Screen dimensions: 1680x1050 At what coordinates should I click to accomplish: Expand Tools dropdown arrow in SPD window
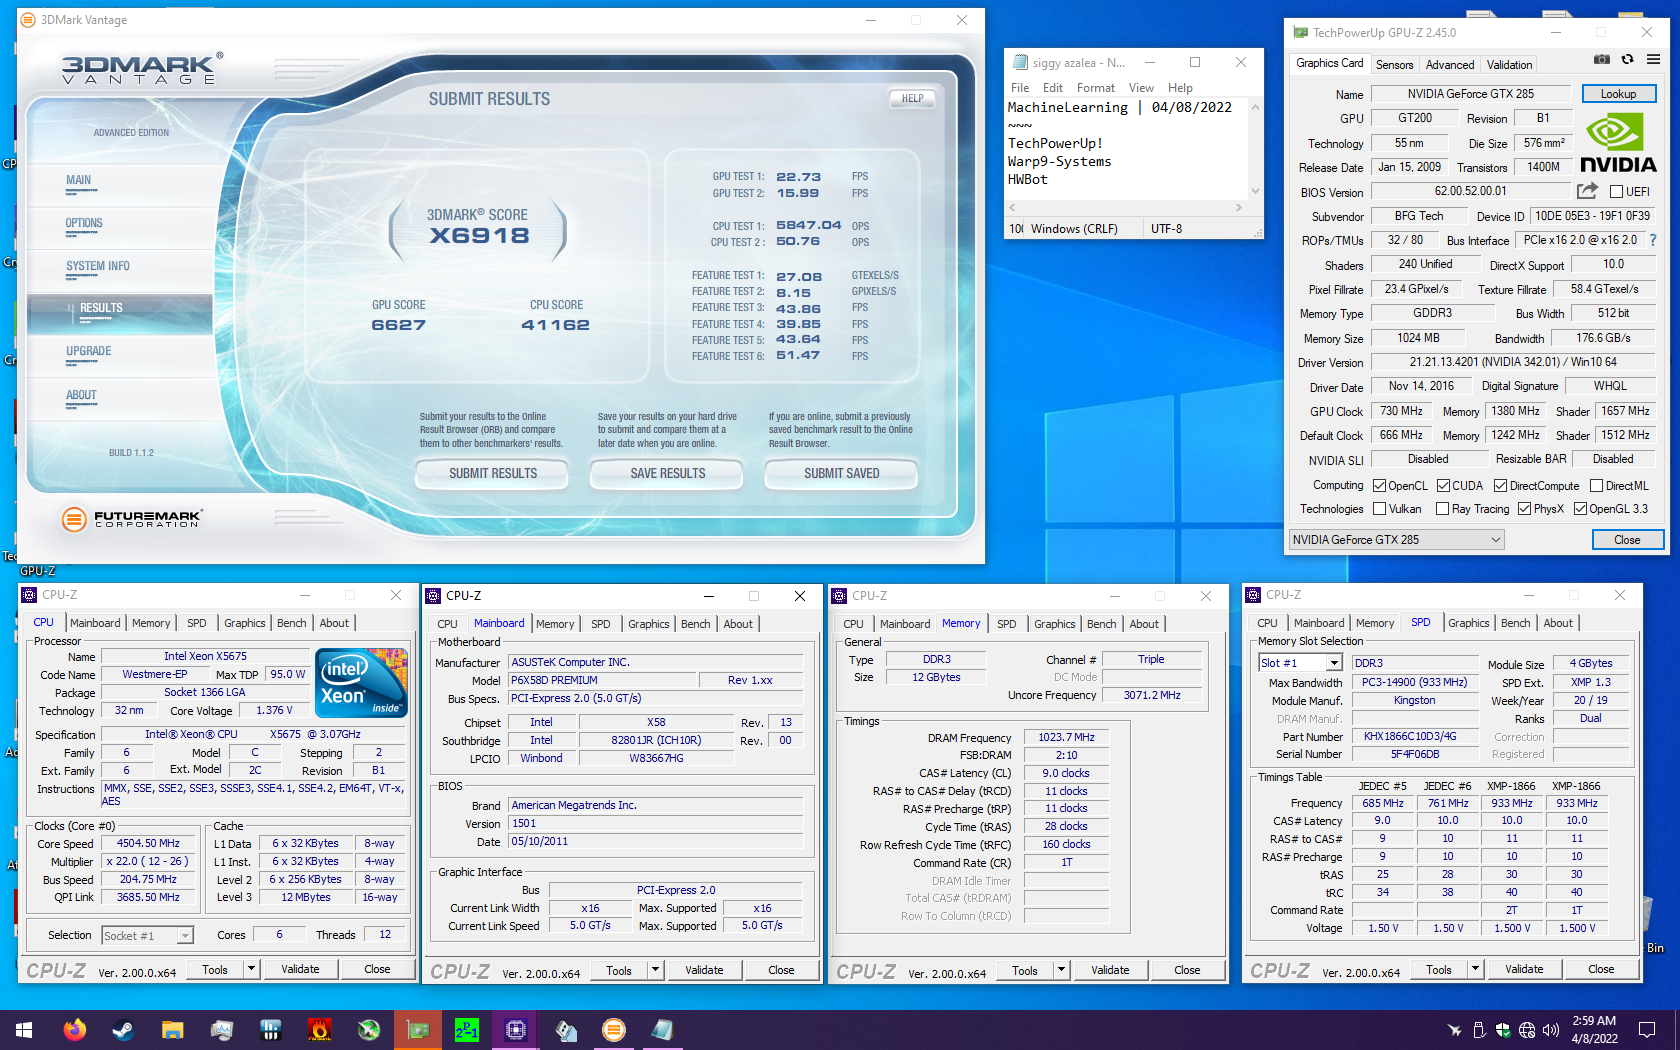(1475, 969)
